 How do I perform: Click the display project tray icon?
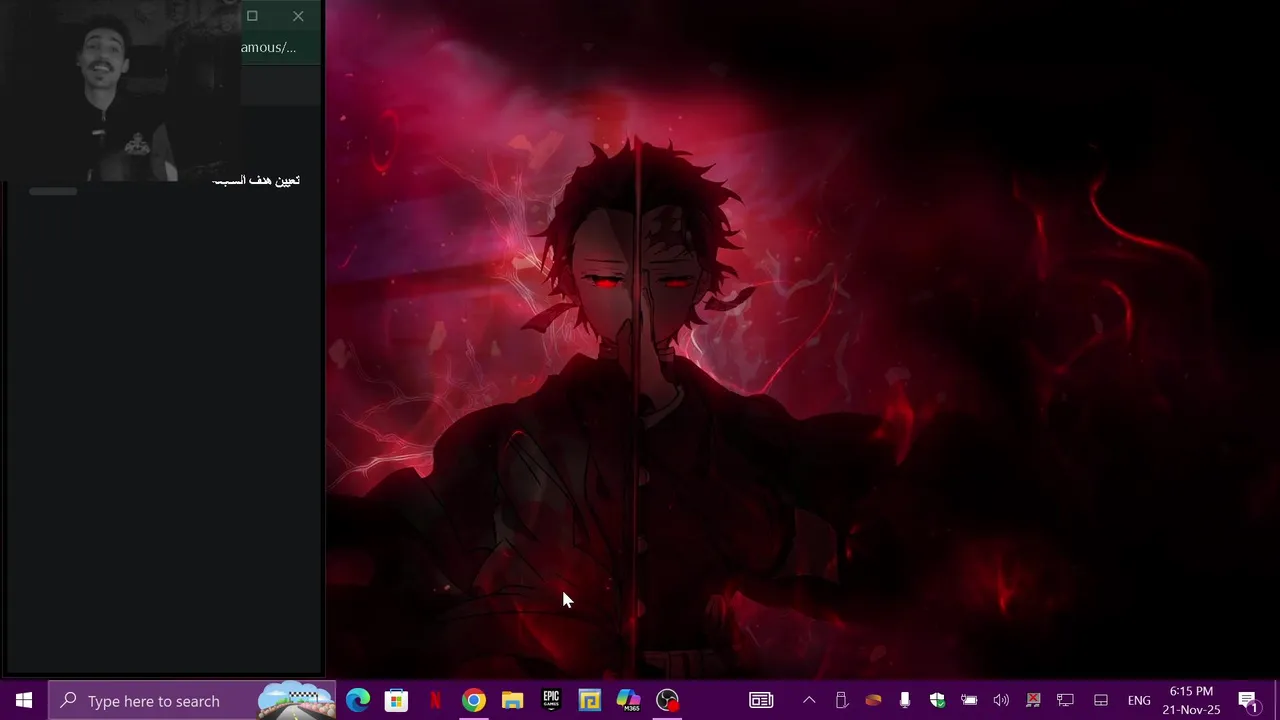[1065, 701]
